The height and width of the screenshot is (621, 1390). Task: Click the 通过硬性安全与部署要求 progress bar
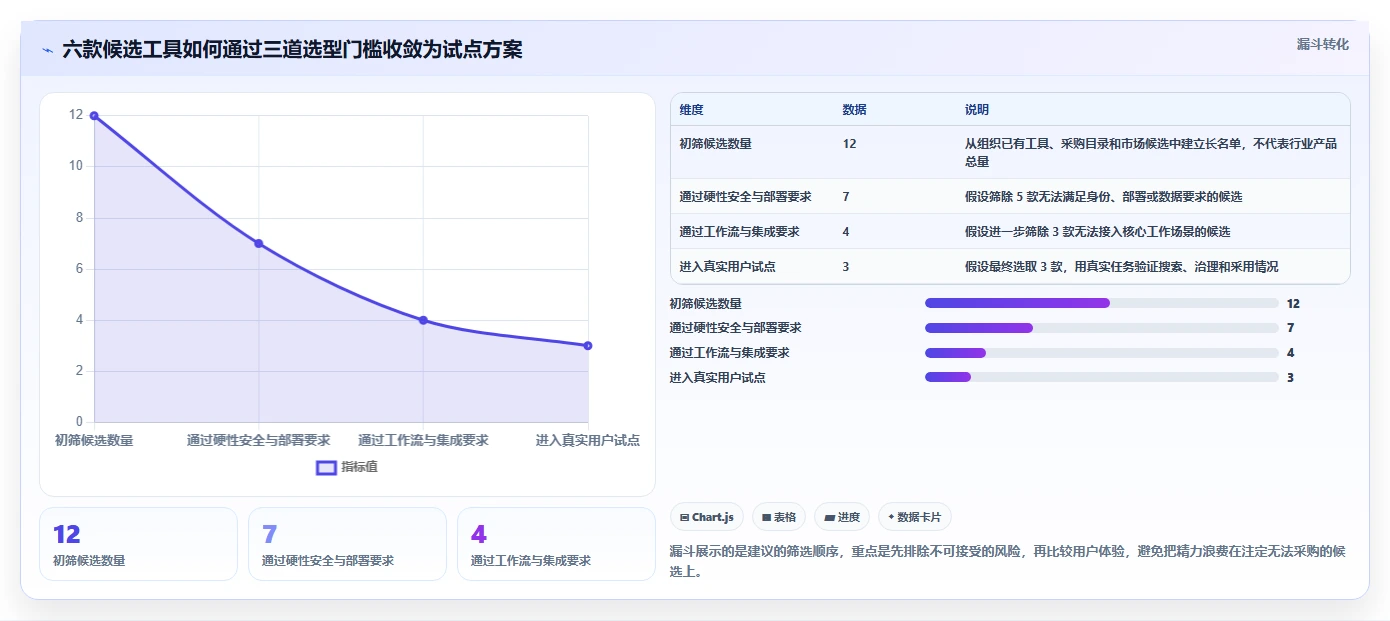(x=1102, y=328)
